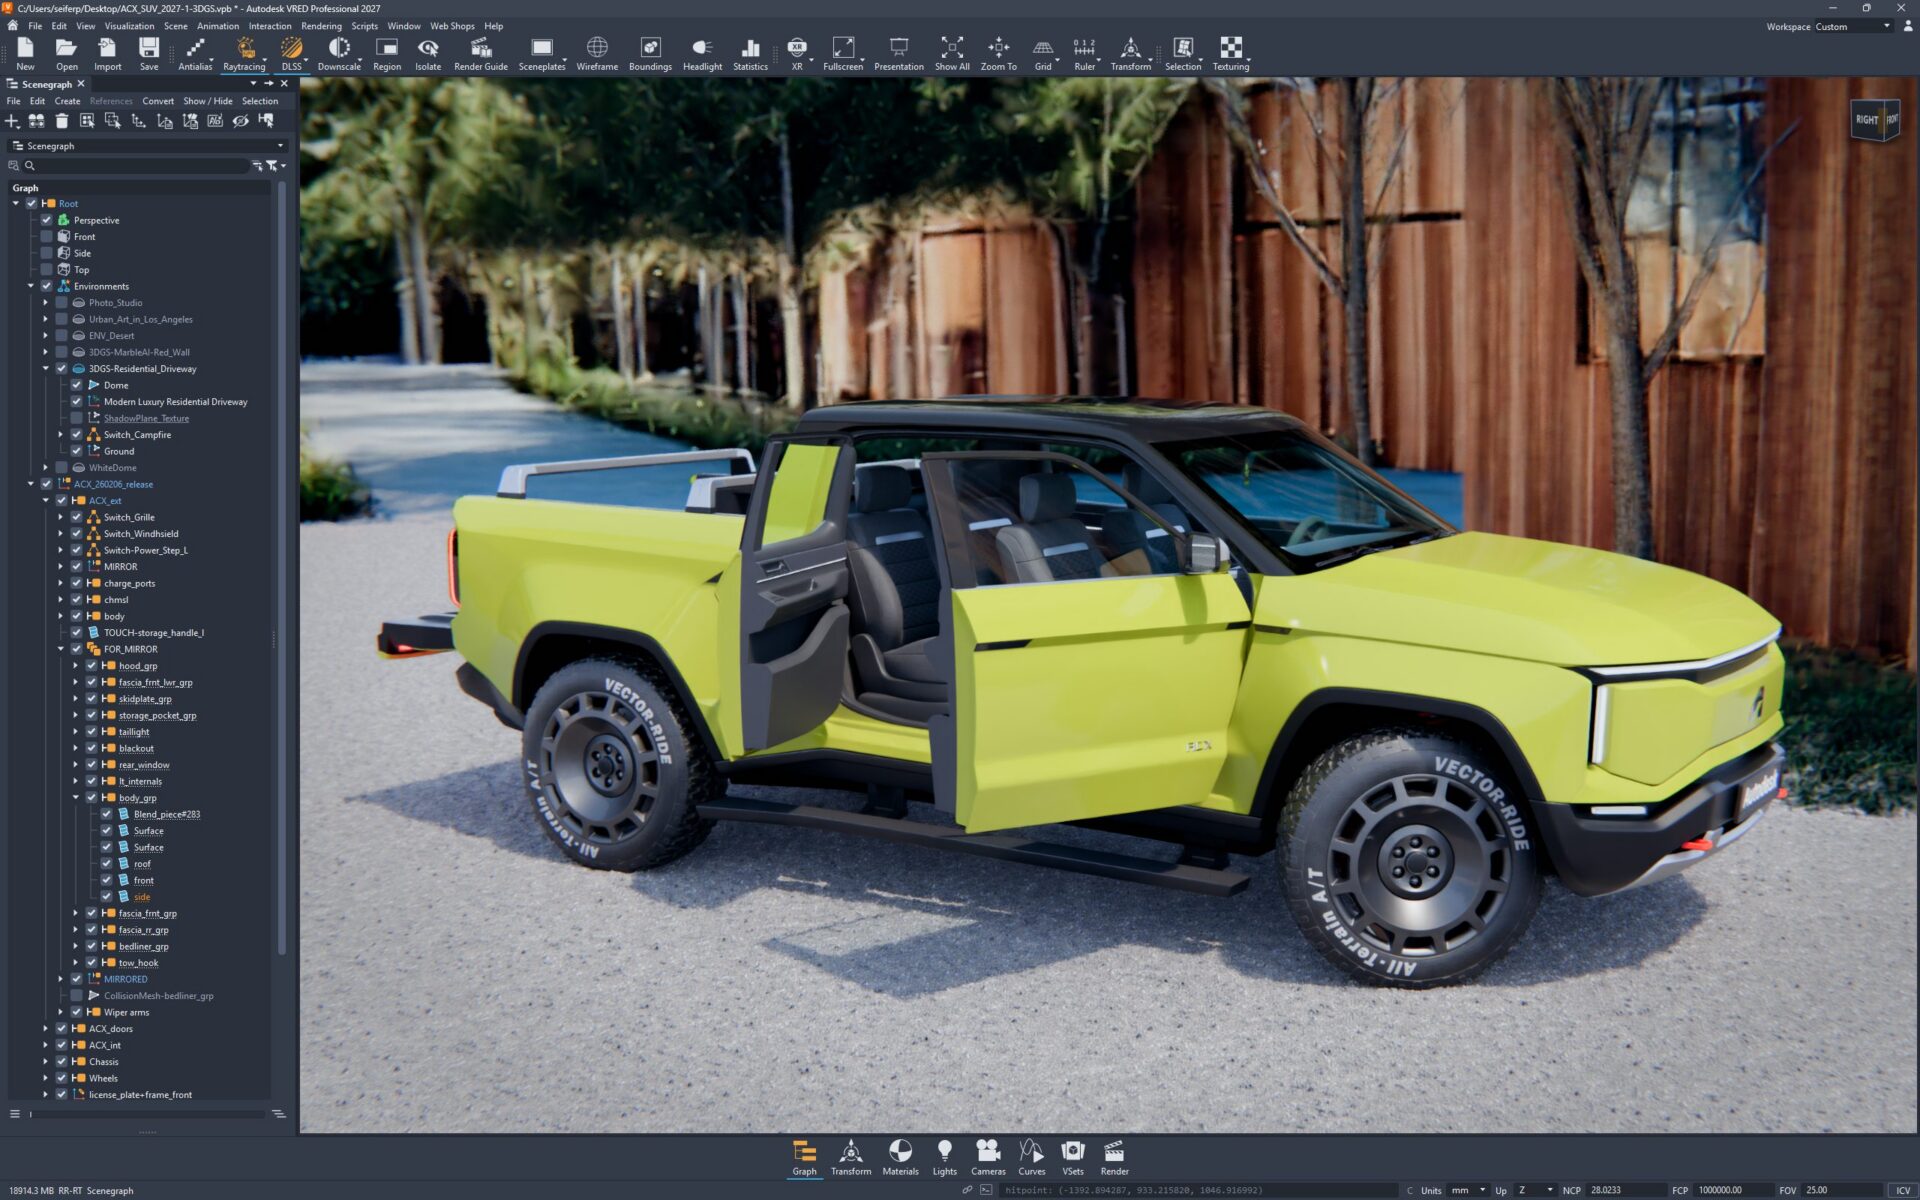
Task: Open the Workspace Custom dropdown
Action: coord(1853,27)
